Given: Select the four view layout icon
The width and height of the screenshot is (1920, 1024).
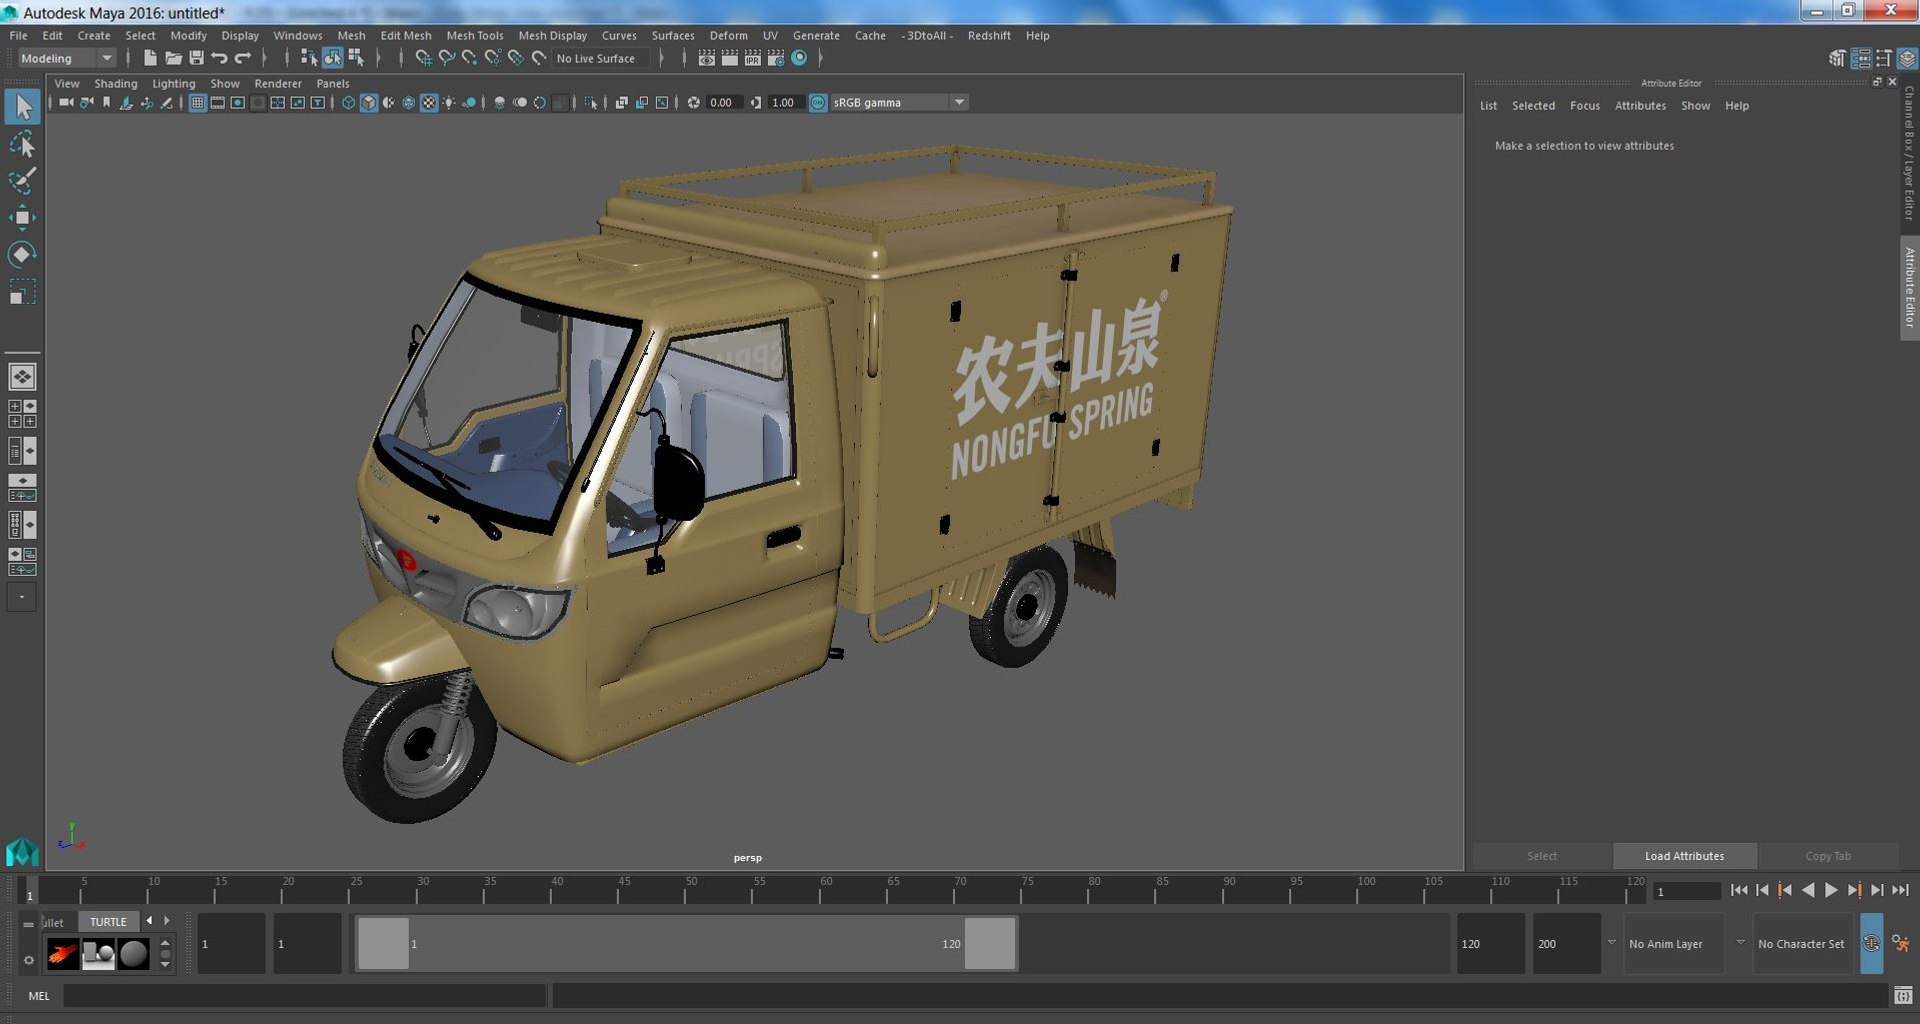Looking at the screenshot, I should (x=22, y=414).
